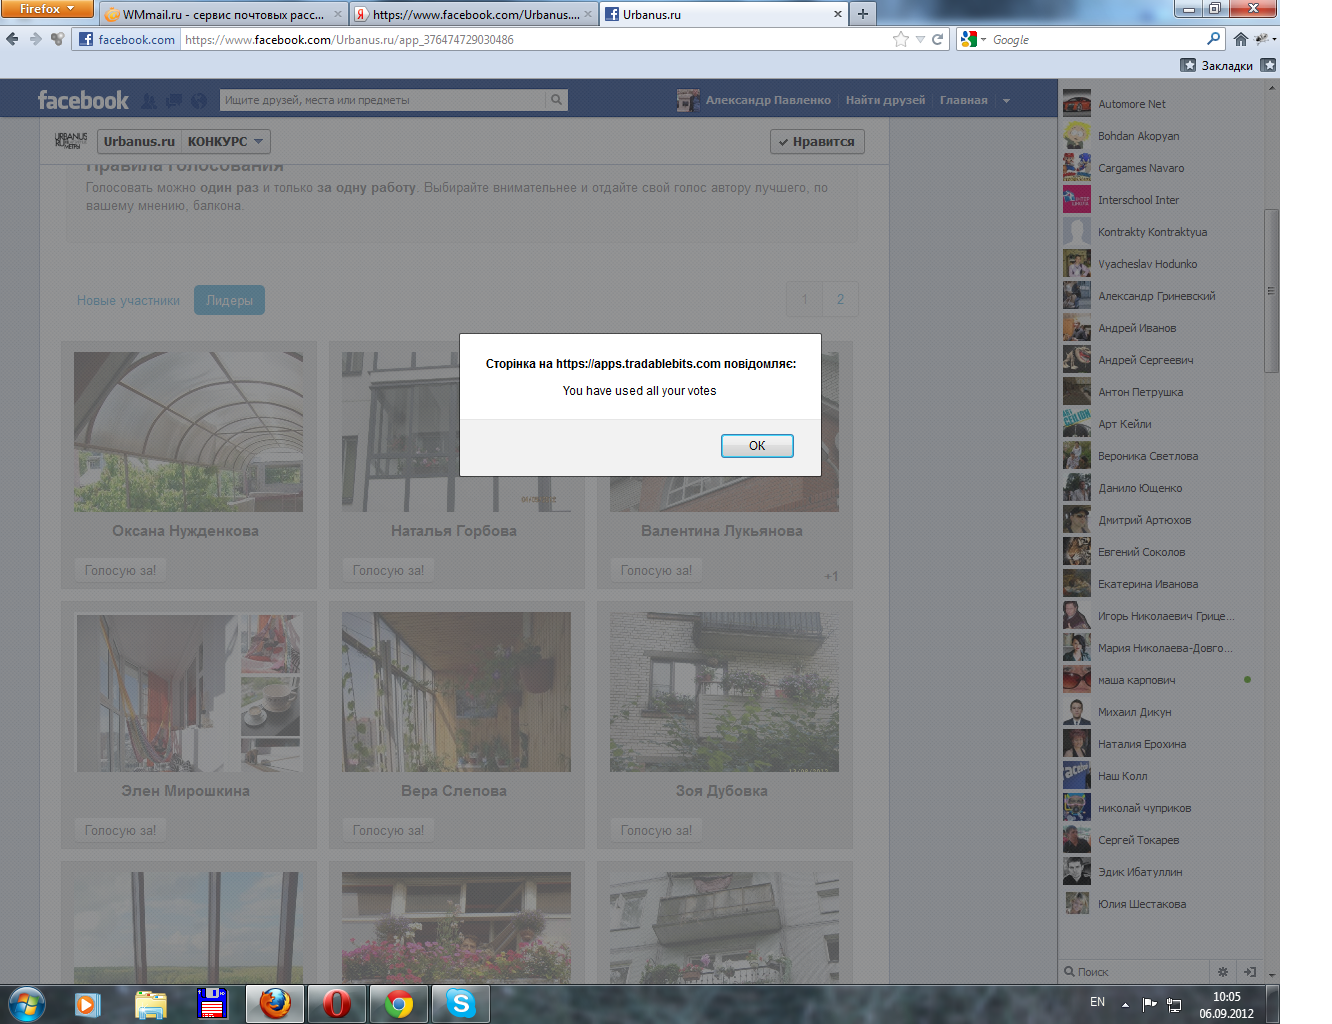Go to Главная on Facebook
The height and width of the screenshot is (1024, 1332).
963,100
